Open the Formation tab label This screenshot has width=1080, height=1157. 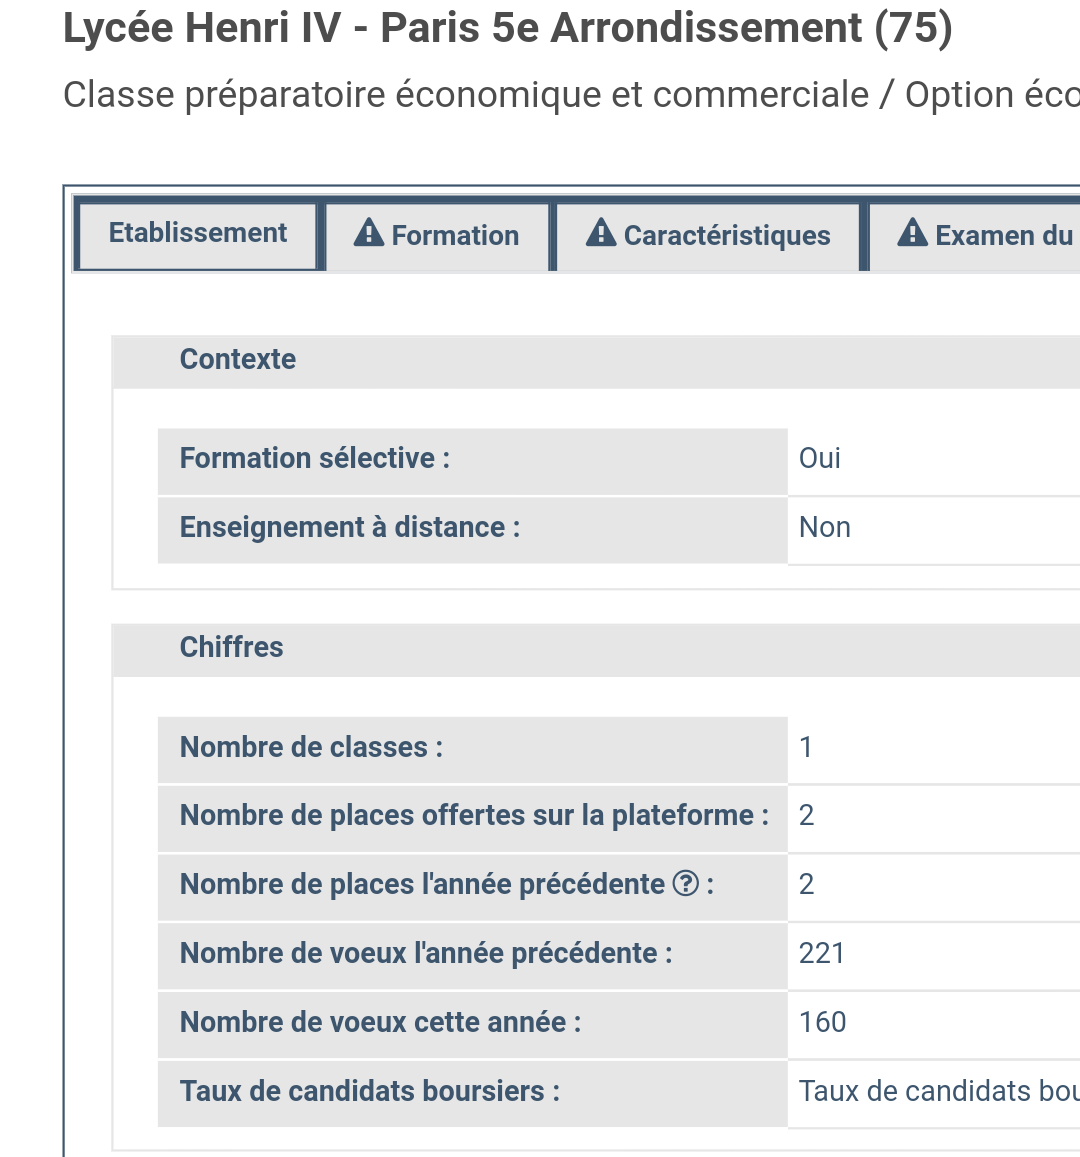pos(455,236)
